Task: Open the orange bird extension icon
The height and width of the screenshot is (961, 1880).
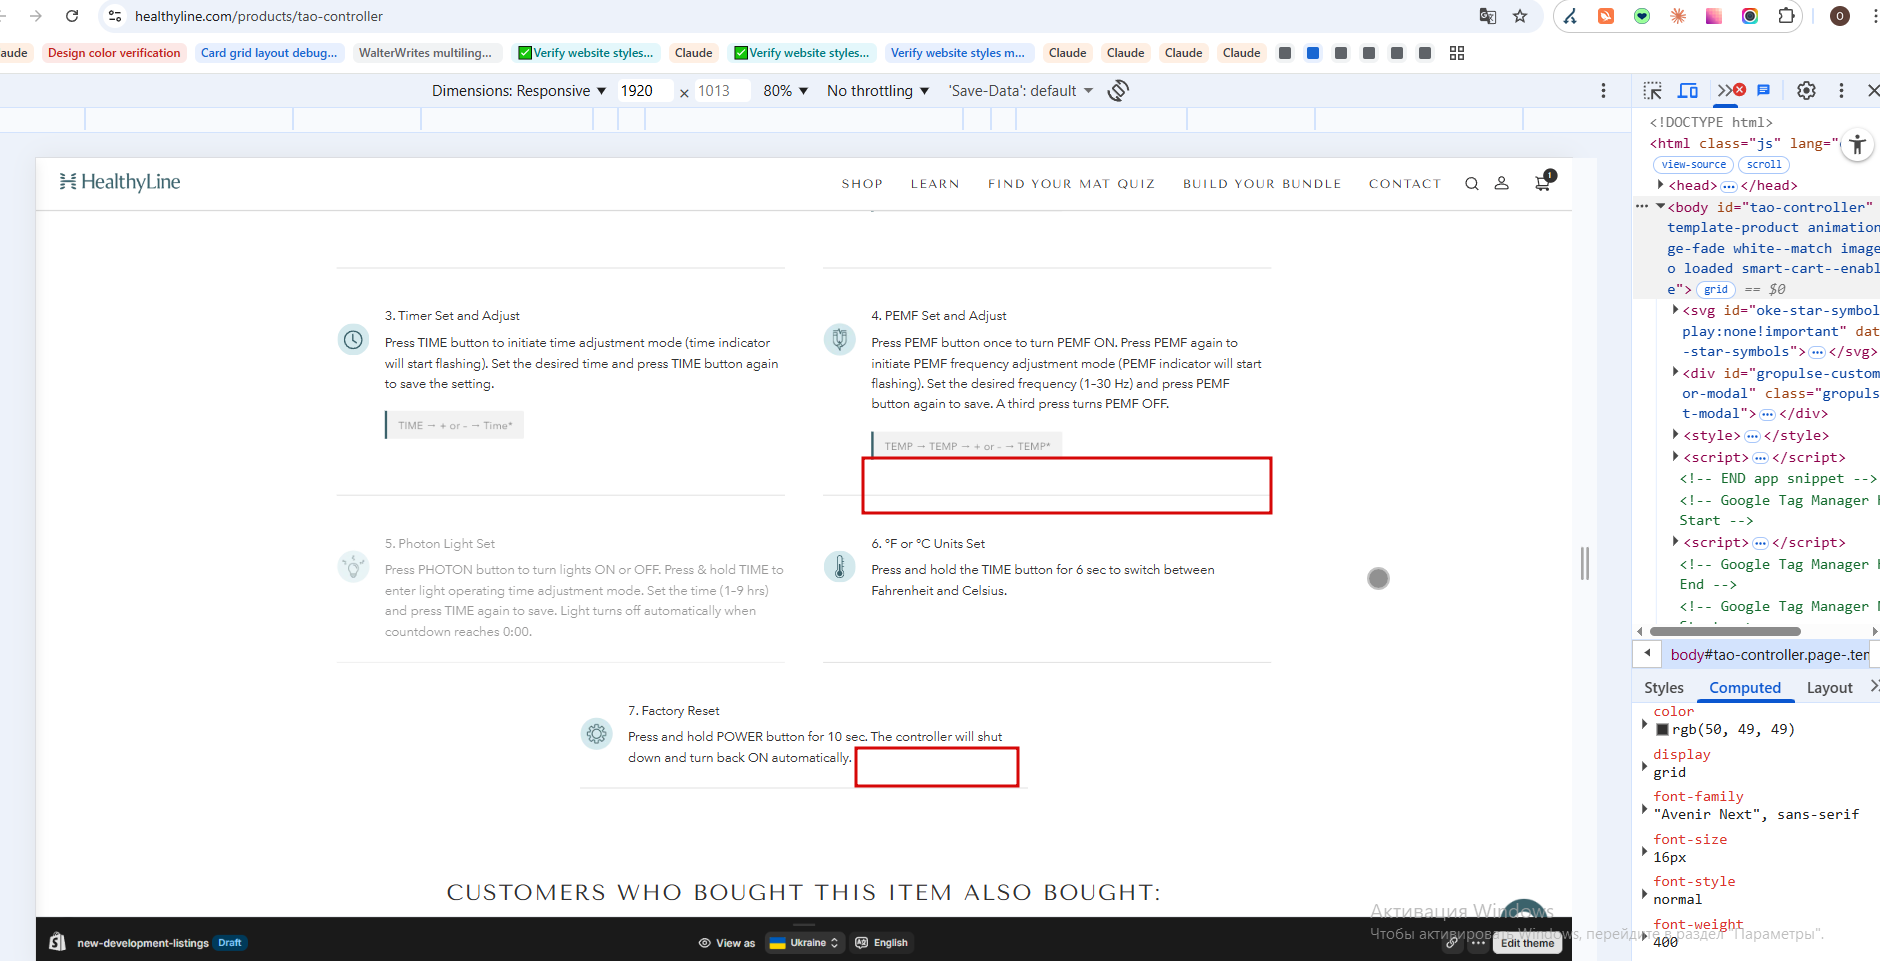Action: pyautogui.click(x=1606, y=16)
